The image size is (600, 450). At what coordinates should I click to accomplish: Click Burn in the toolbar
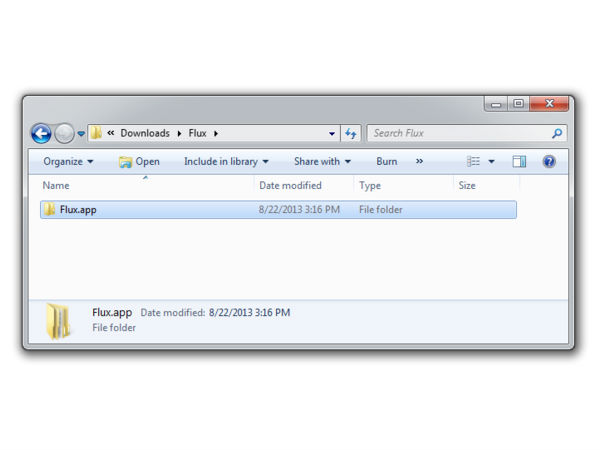pyautogui.click(x=386, y=161)
